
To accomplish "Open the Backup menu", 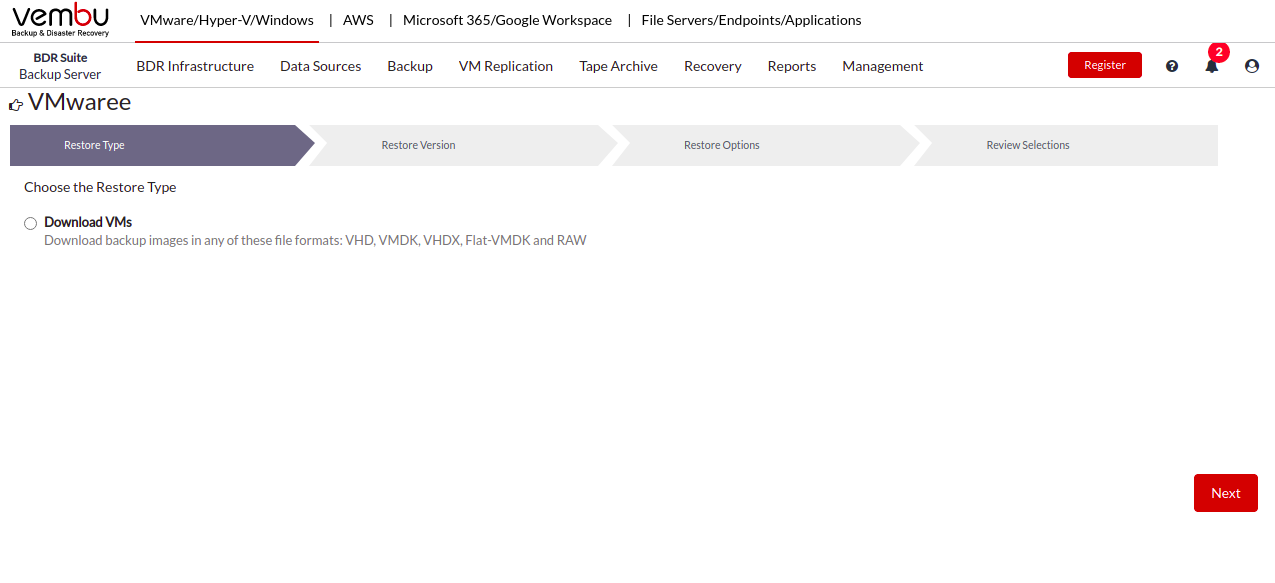I will click(410, 66).
